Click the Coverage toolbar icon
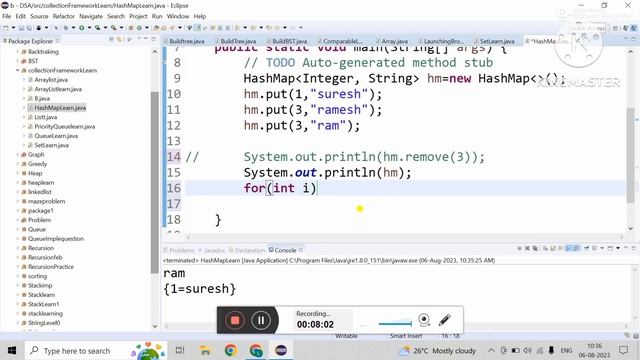The image size is (640, 360). click(98, 28)
